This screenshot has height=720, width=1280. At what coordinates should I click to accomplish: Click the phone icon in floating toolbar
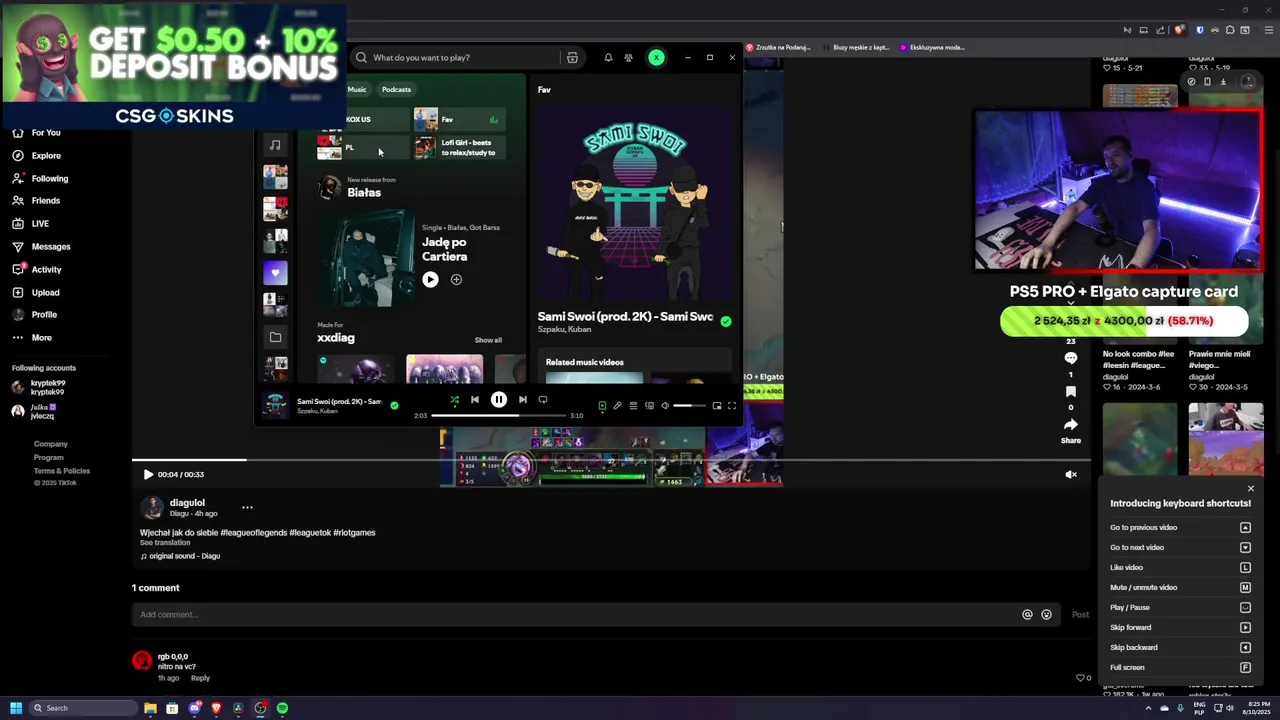(x=1207, y=82)
